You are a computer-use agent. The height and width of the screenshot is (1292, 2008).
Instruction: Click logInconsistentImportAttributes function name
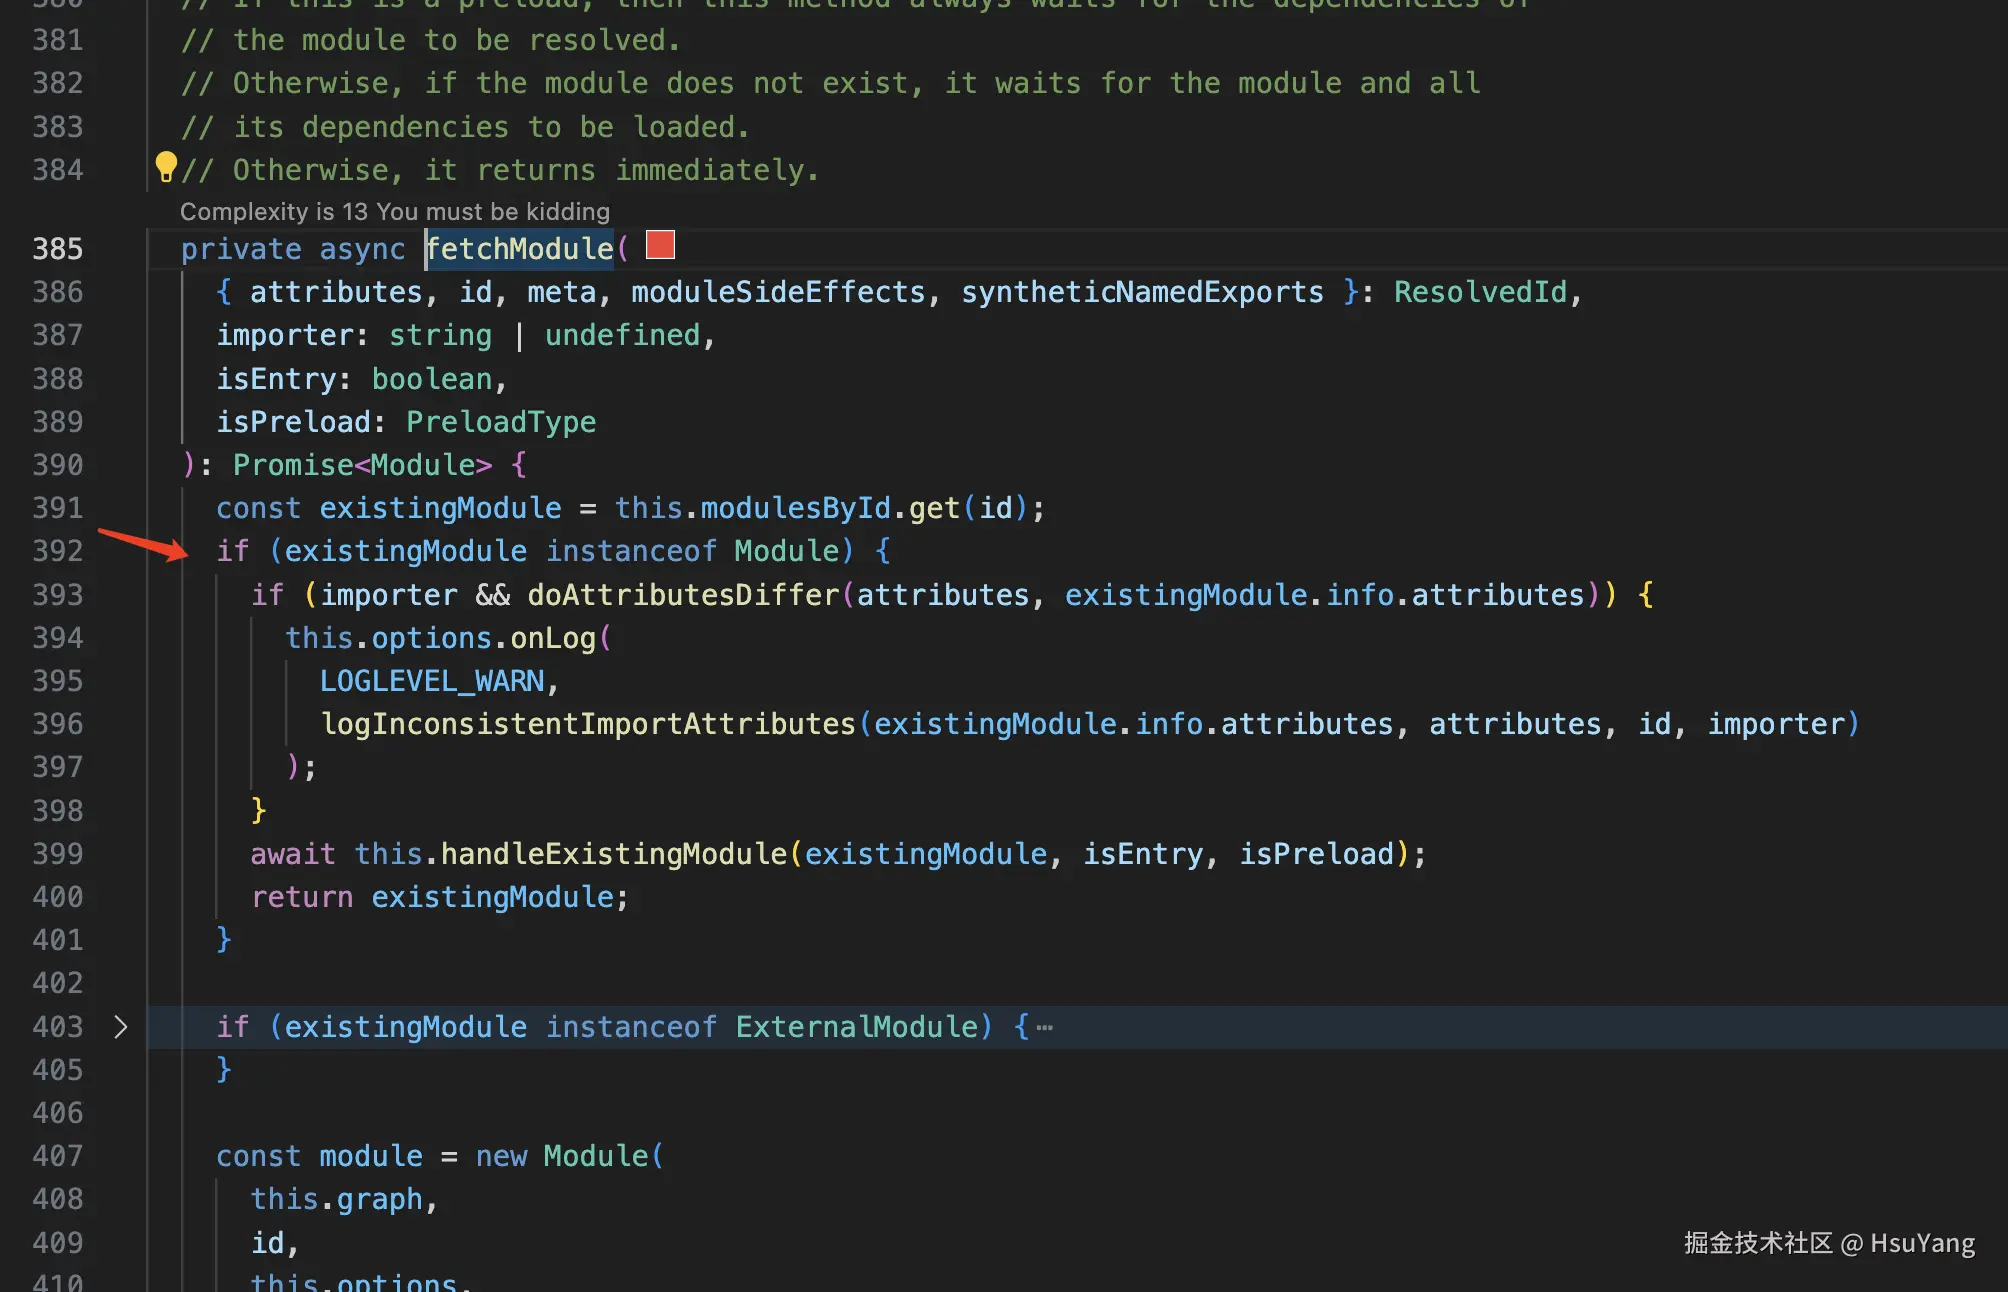(x=588, y=724)
